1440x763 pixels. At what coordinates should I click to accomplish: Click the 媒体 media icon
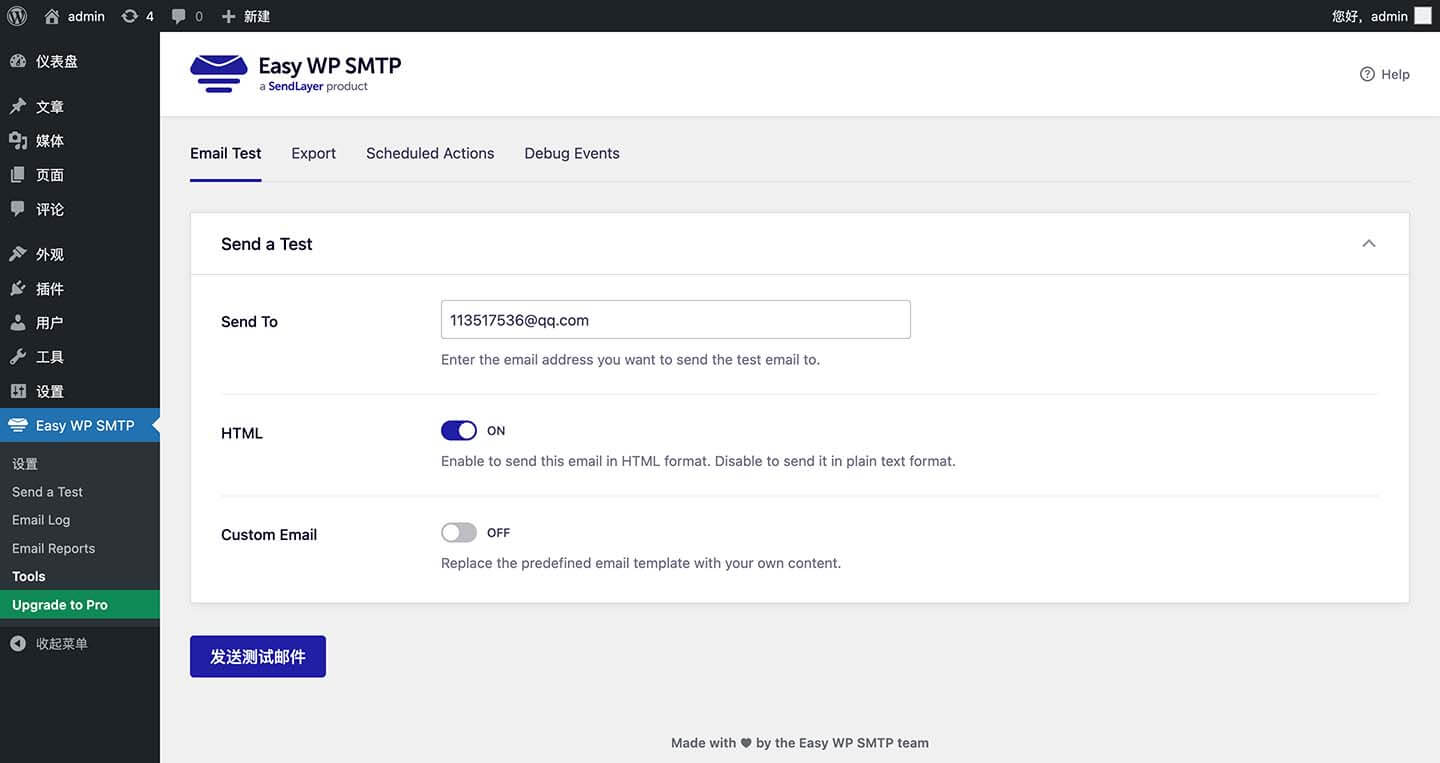click(17, 141)
